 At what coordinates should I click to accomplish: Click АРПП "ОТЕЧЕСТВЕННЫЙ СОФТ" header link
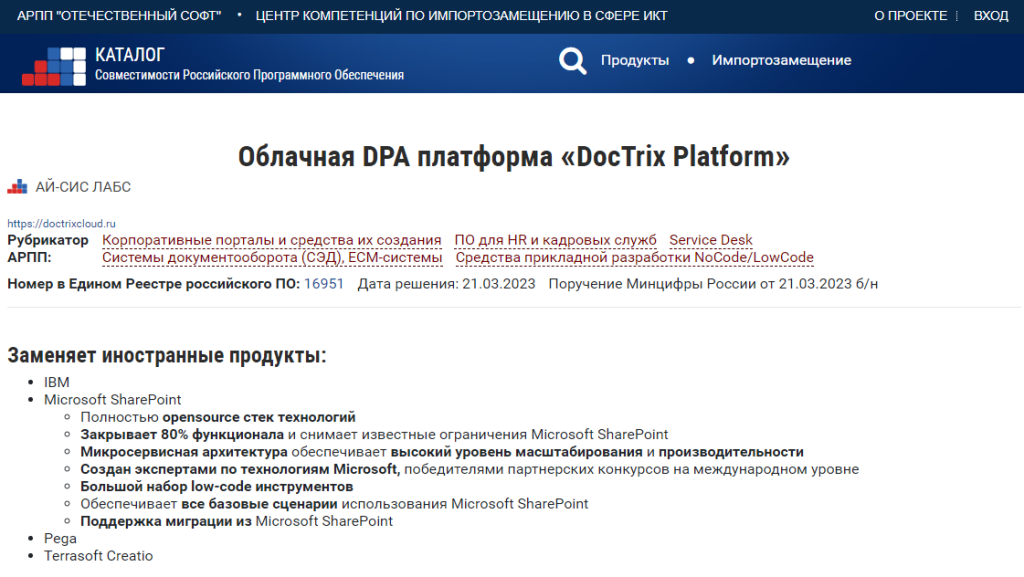point(119,16)
